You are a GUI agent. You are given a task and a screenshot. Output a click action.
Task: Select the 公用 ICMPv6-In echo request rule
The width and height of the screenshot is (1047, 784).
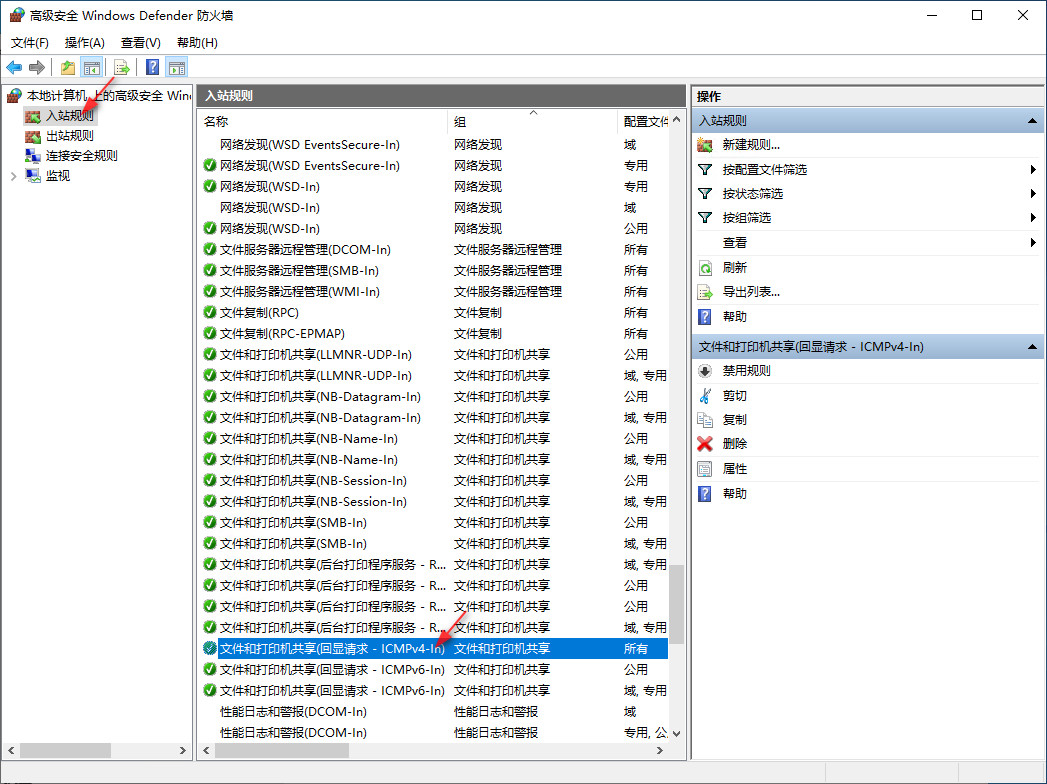point(434,669)
